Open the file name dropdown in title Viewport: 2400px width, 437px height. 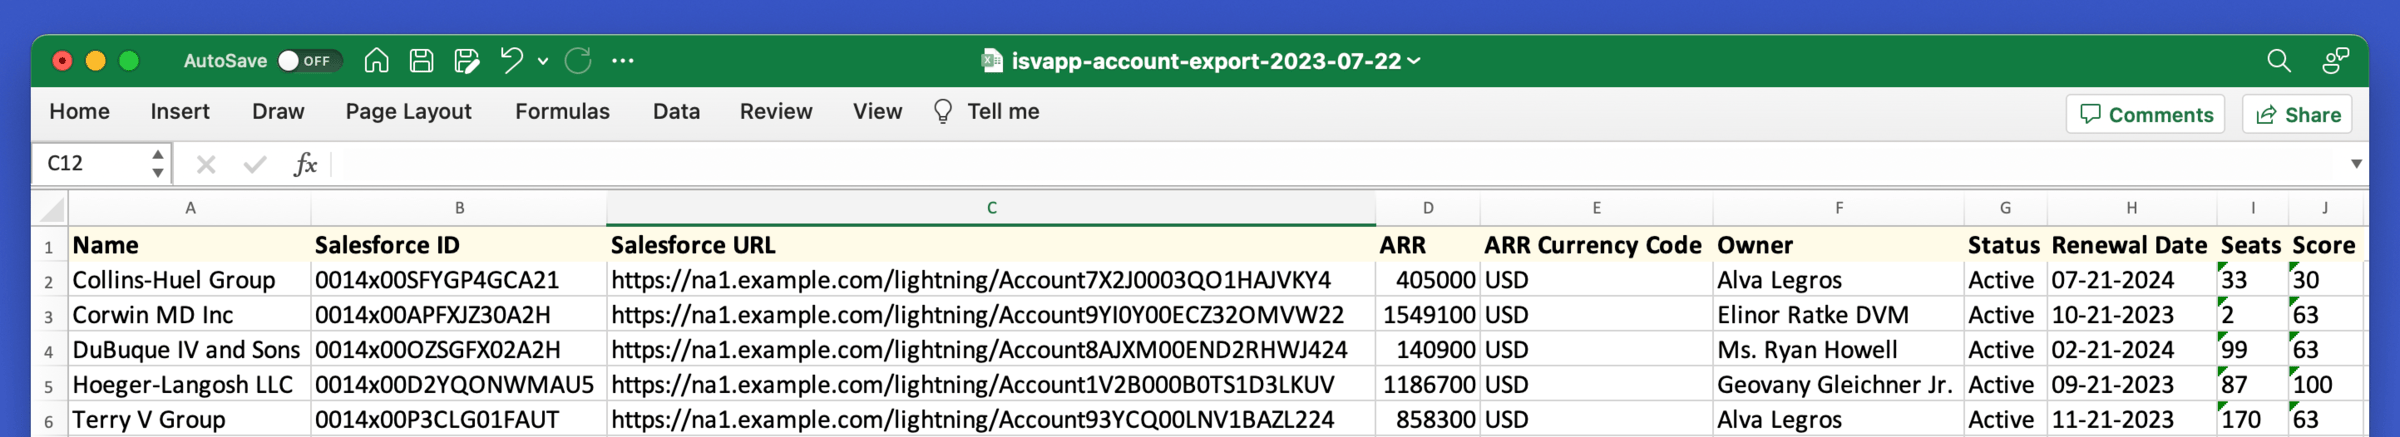pos(1414,61)
